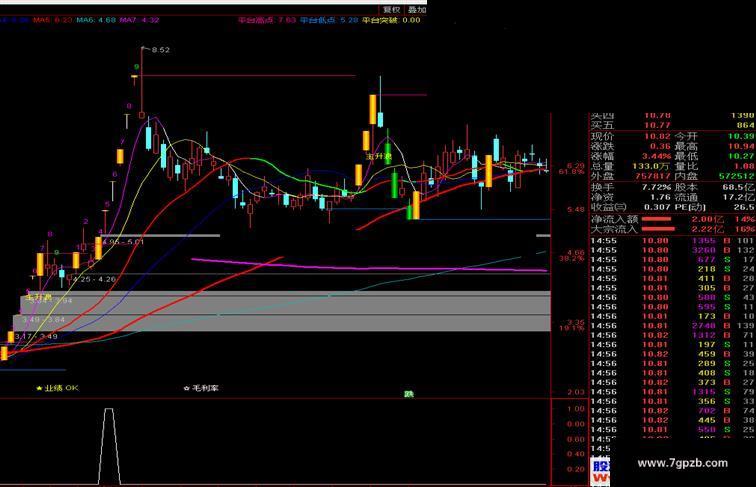
Task: Click the yellow star 业绩 OK marker
Action: click(x=57, y=388)
